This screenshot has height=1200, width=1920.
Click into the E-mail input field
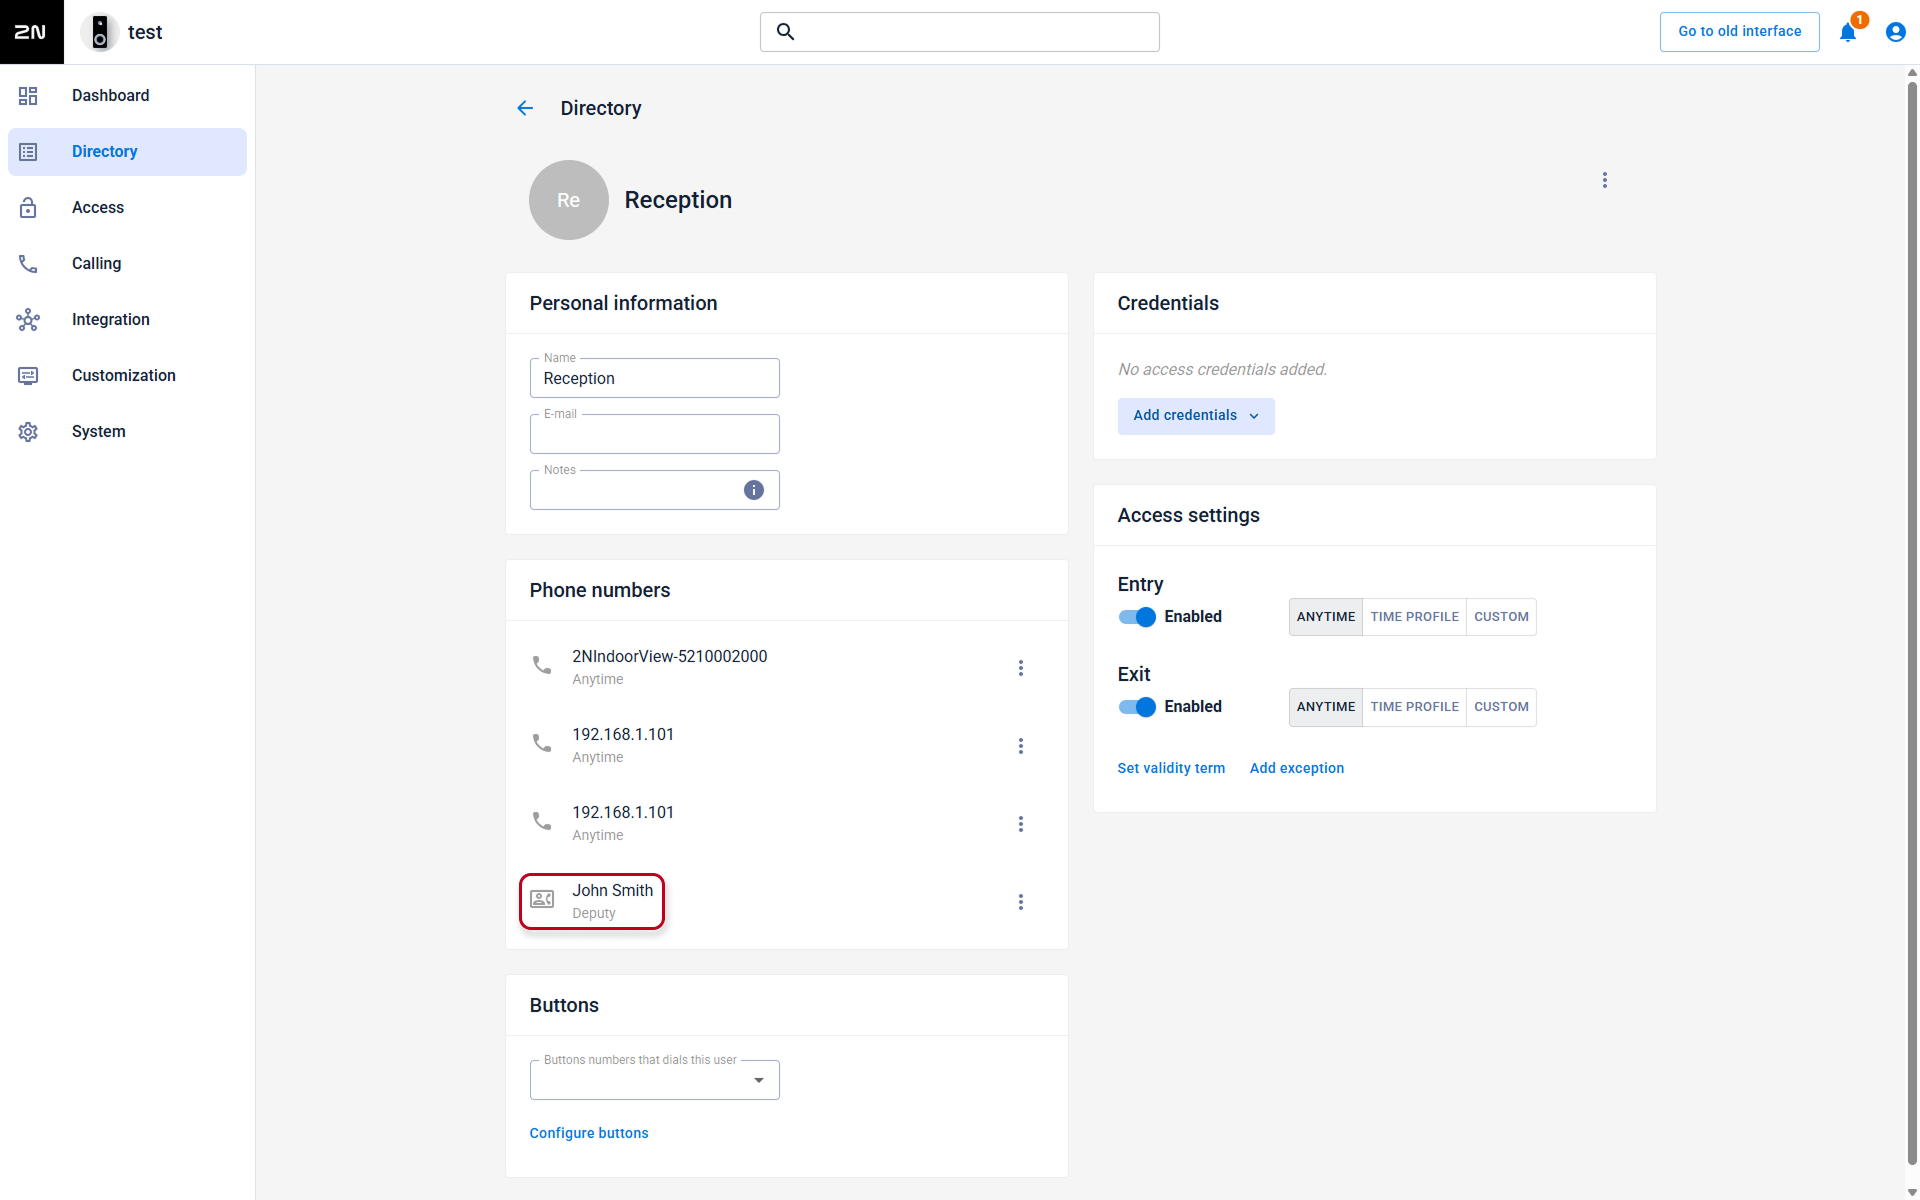(x=655, y=434)
